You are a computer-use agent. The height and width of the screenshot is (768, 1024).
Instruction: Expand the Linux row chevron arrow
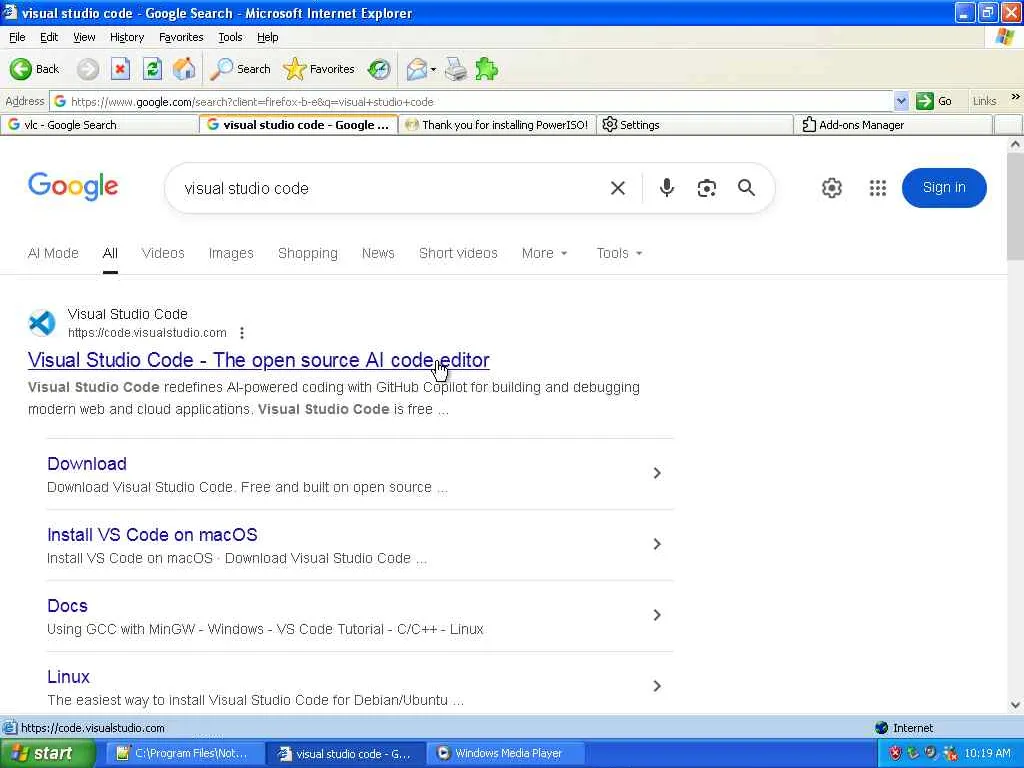(657, 686)
